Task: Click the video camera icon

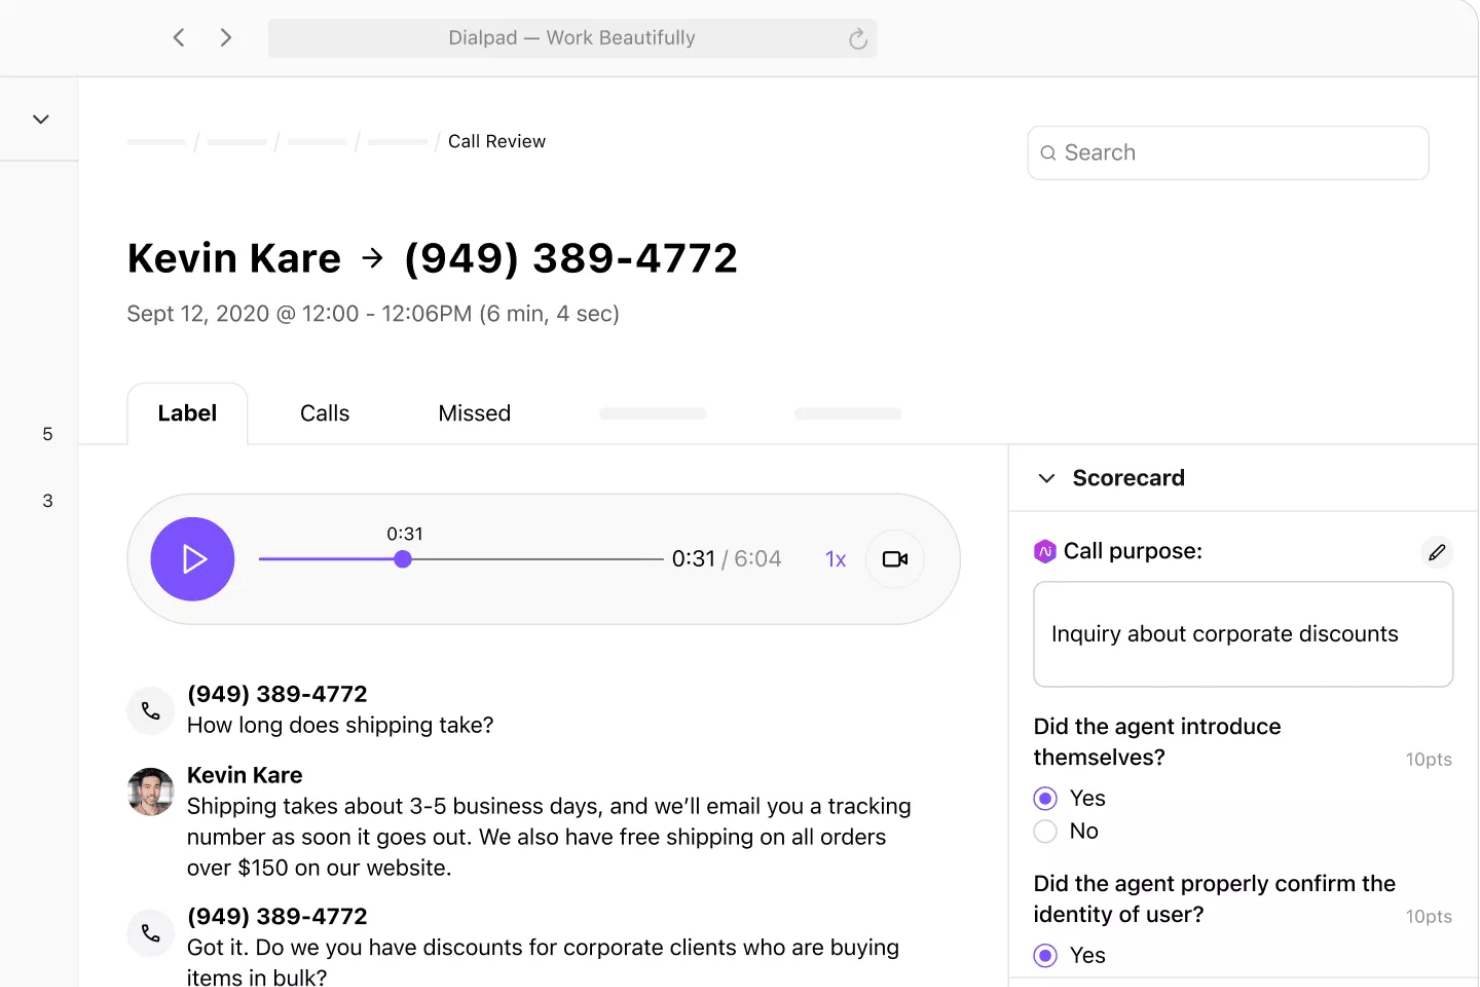Action: click(x=894, y=559)
